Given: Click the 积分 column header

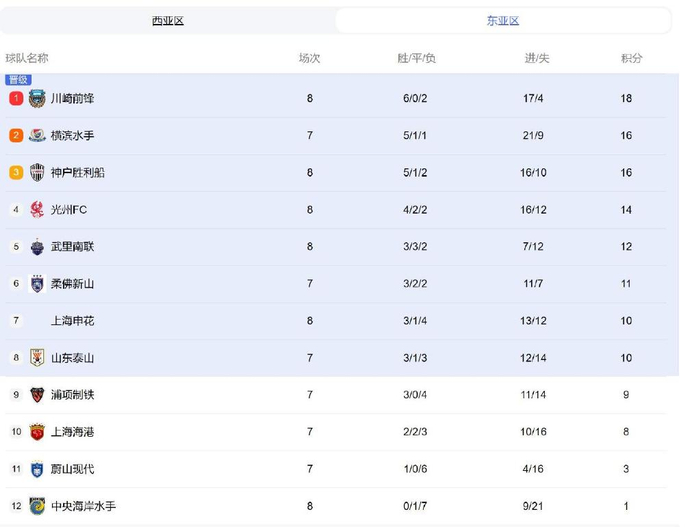Looking at the screenshot, I should (632, 58).
